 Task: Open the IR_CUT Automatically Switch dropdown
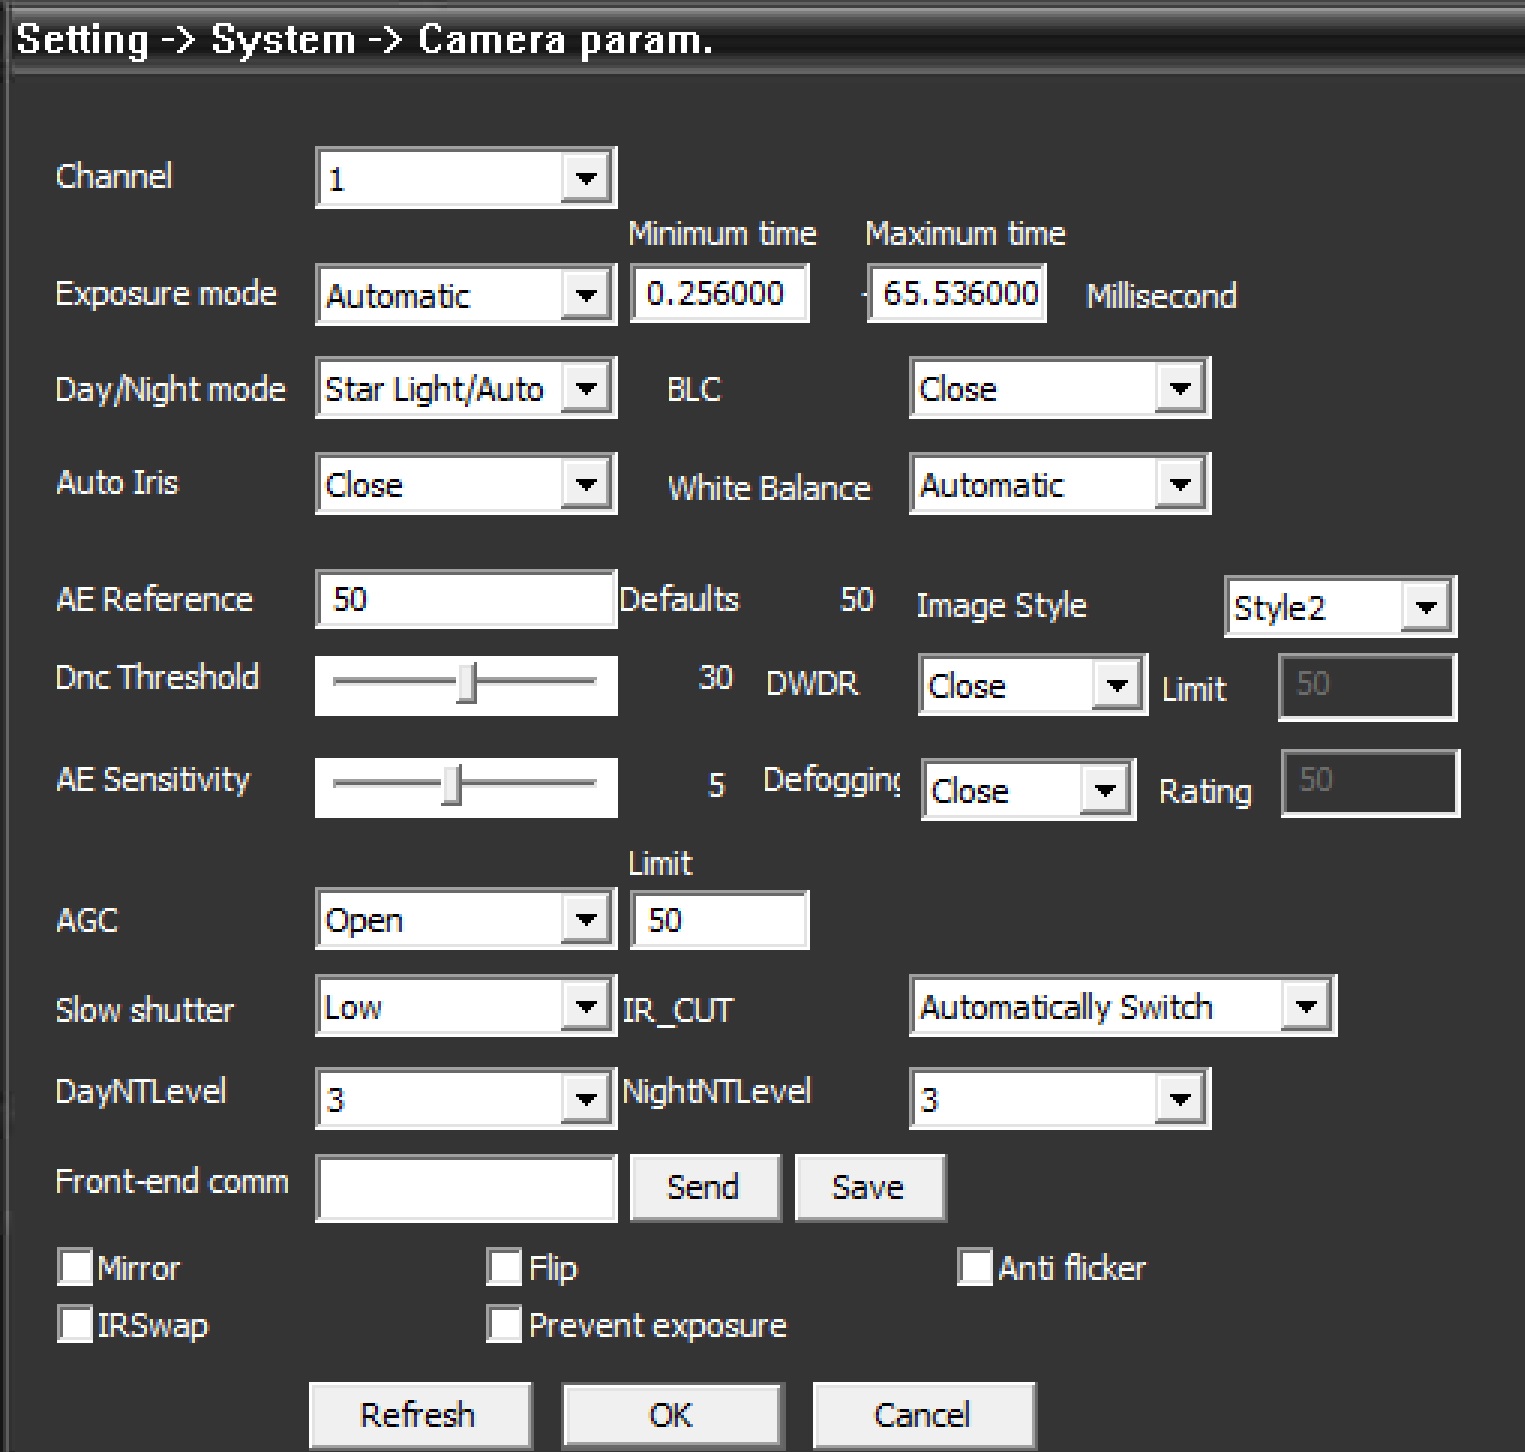point(1305,1006)
